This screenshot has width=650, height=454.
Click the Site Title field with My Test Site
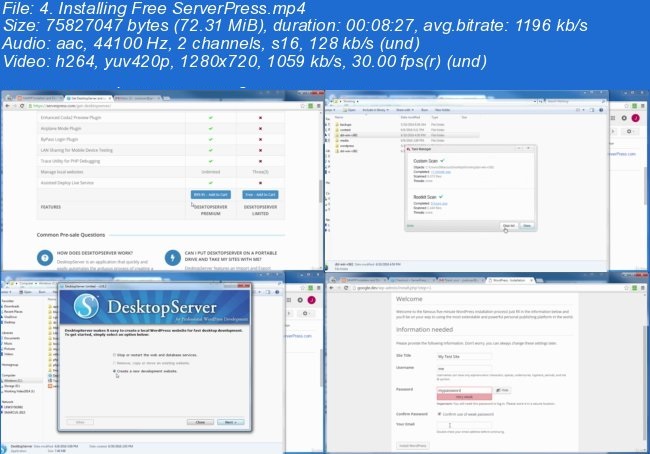click(464, 357)
